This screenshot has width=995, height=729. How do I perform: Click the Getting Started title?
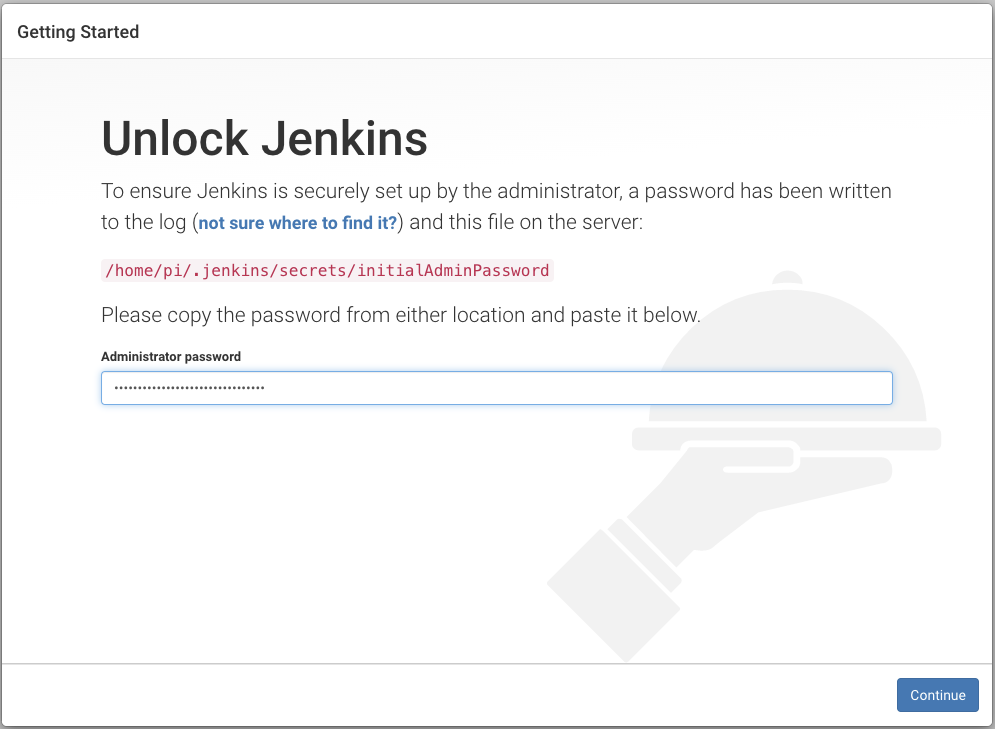pyautogui.click(x=78, y=32)
